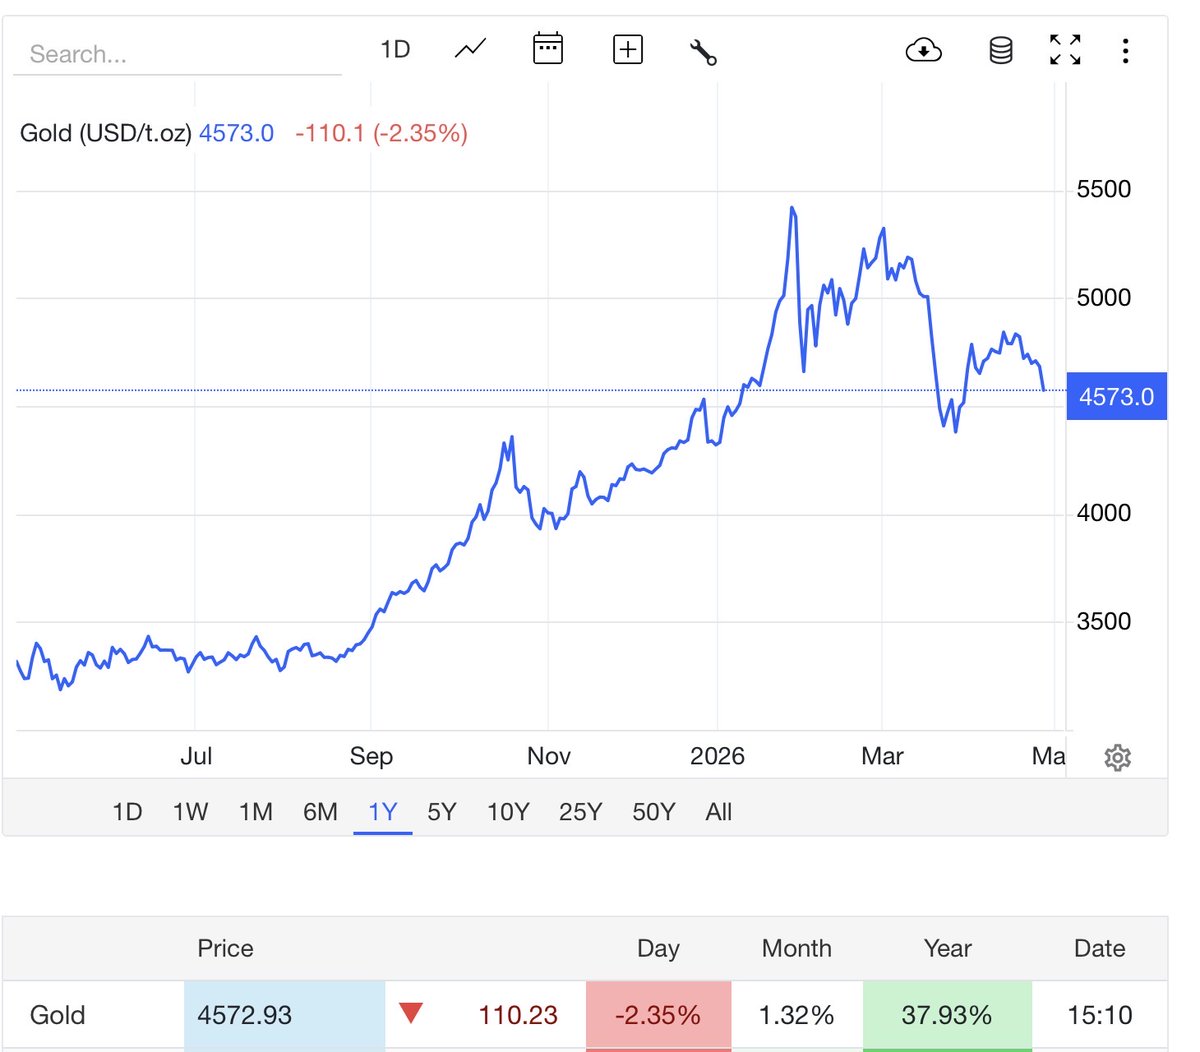Click the 2026 x-axis label

(x=717, y=756)
